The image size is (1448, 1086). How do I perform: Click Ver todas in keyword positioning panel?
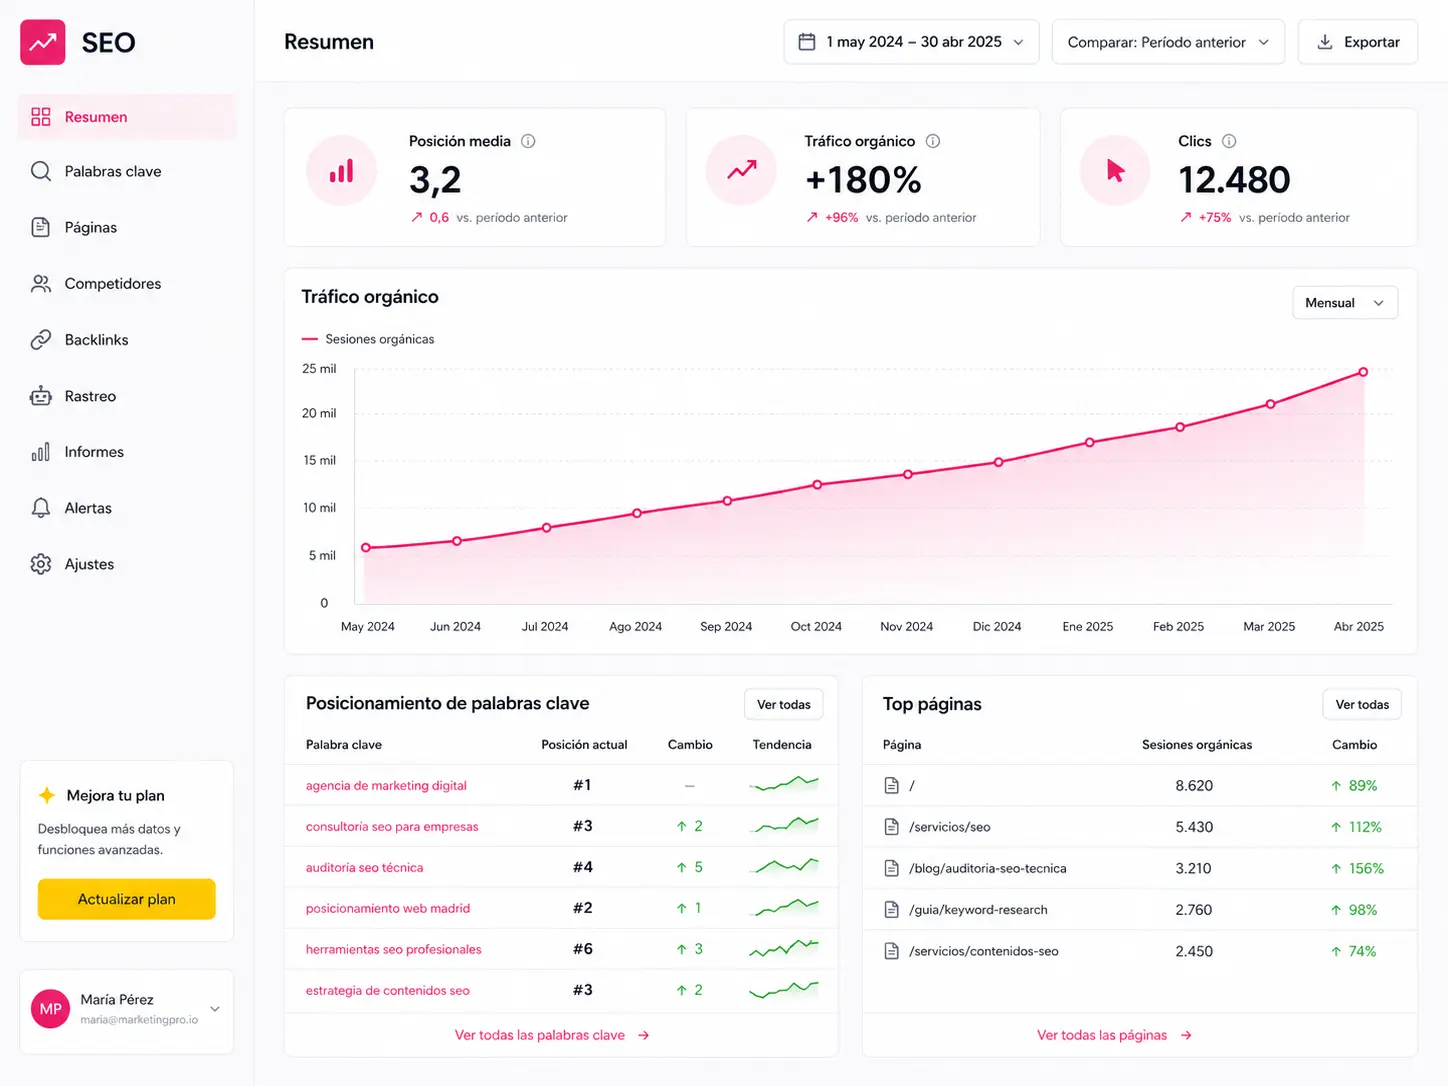pyautogui.click(x=784, y=704)
